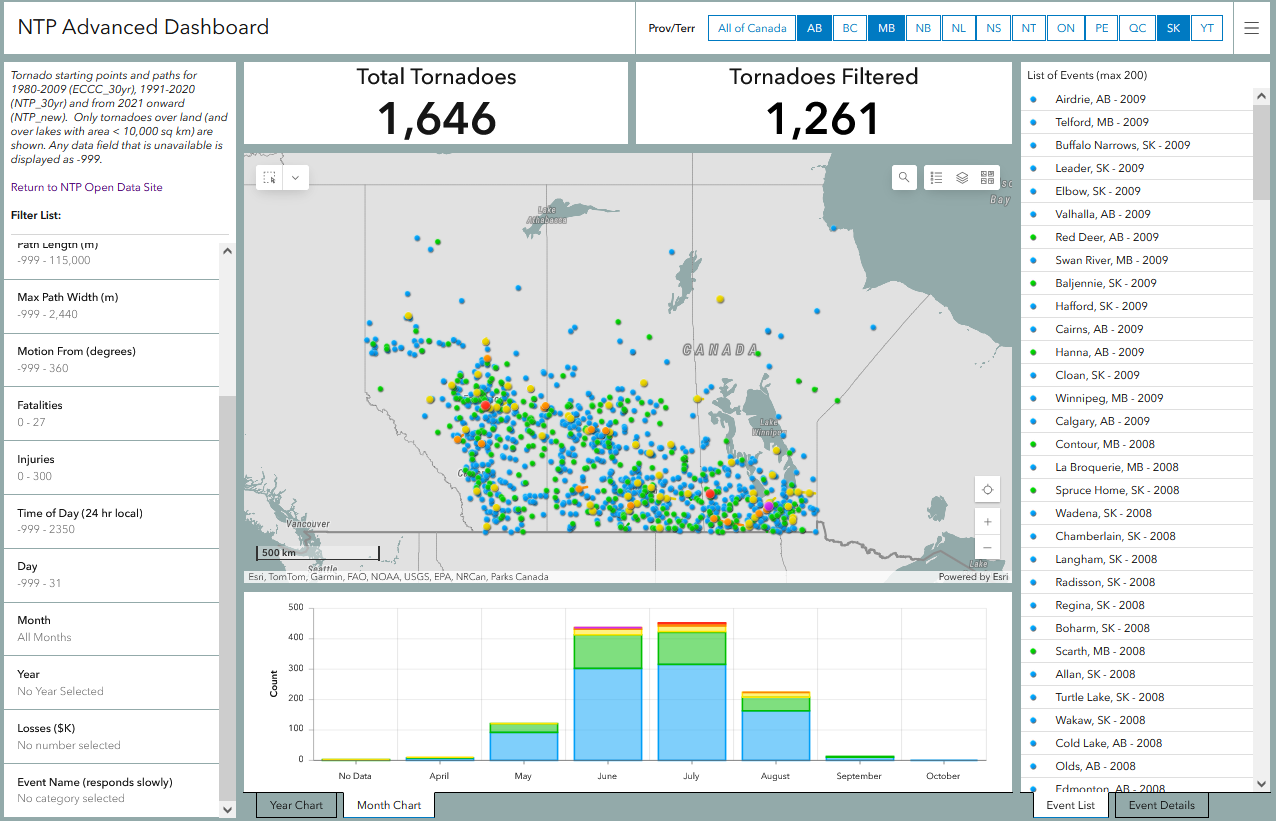Follow Return to NTP Open Data Site link
This screenshot has height=821, width=1276.
(x=87, y=187)
